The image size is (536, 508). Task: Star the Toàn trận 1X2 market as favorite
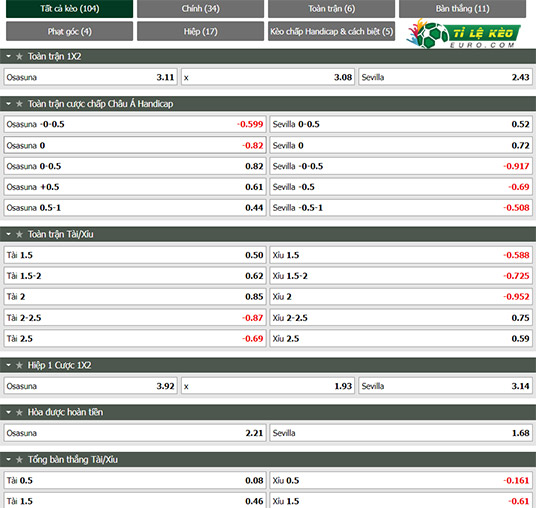click(x=19, y=56)
